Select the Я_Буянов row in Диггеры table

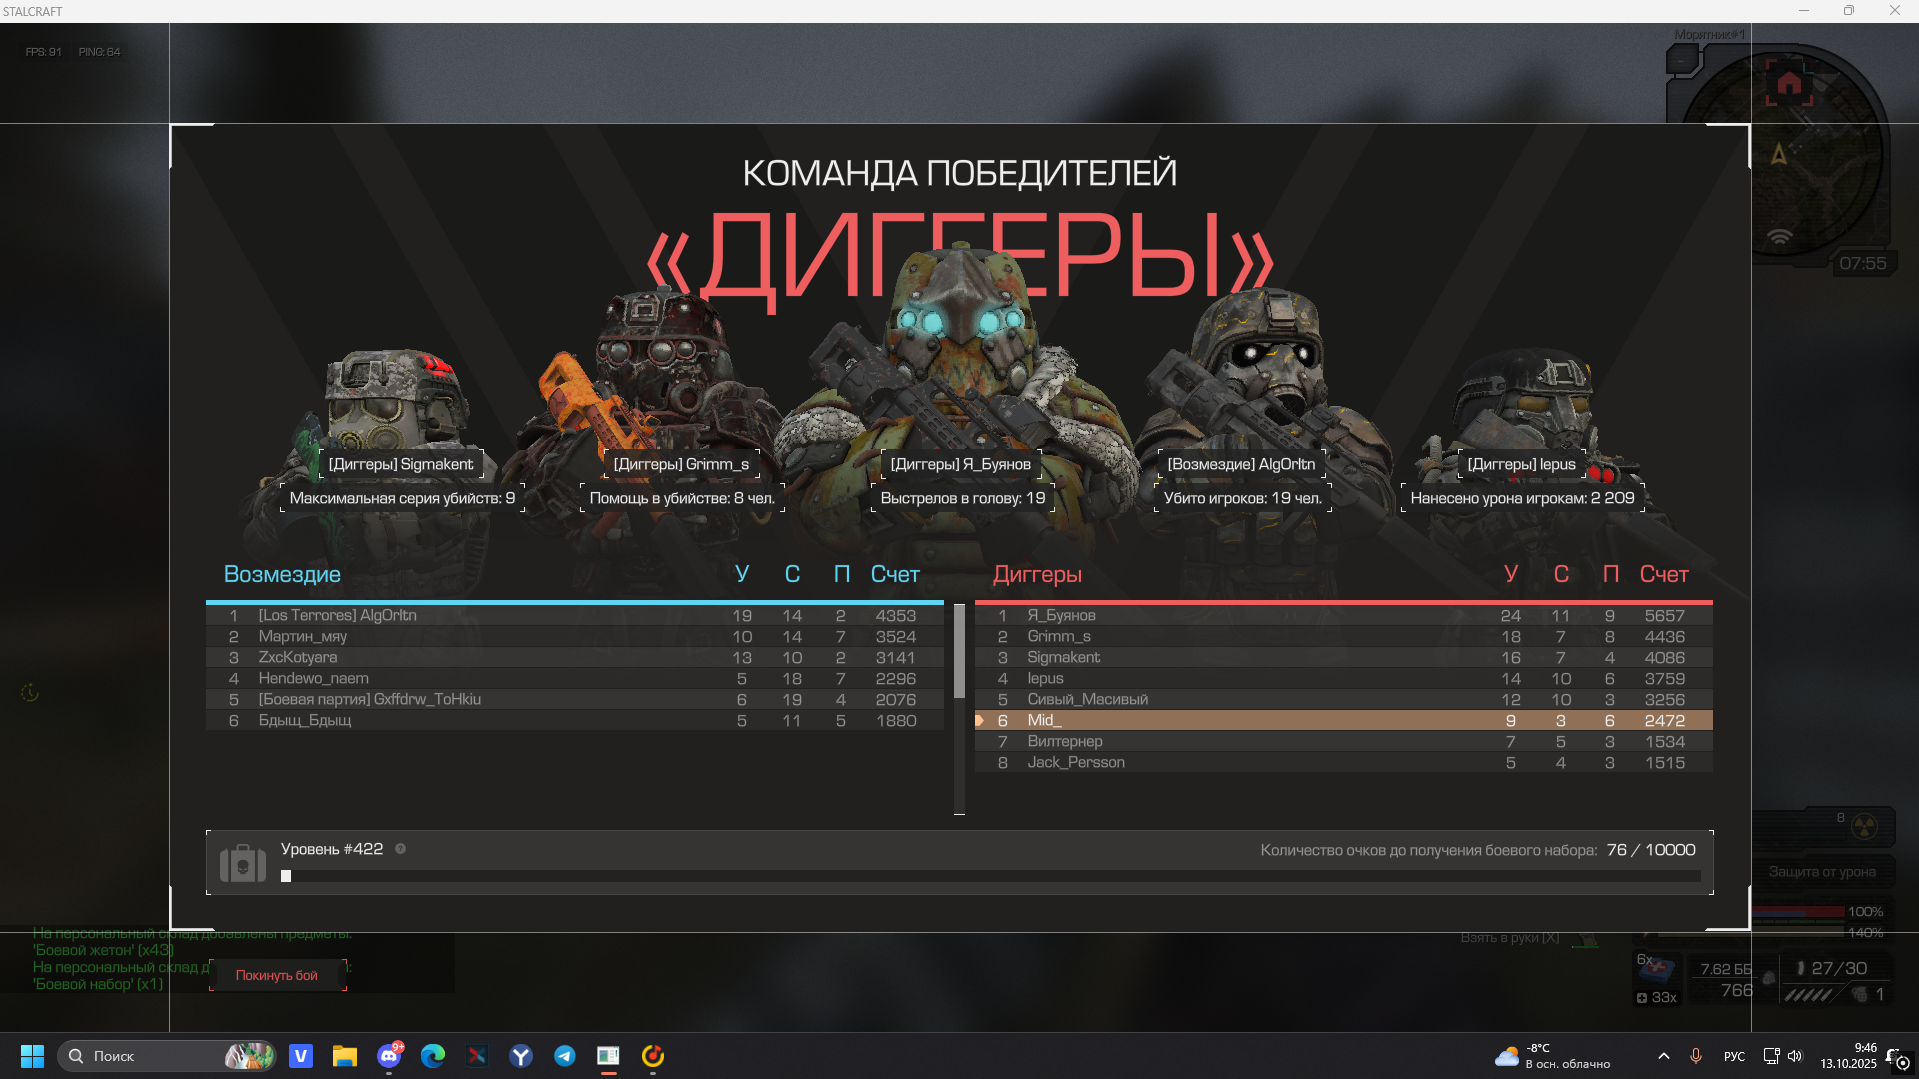[x=1343, y=616]
